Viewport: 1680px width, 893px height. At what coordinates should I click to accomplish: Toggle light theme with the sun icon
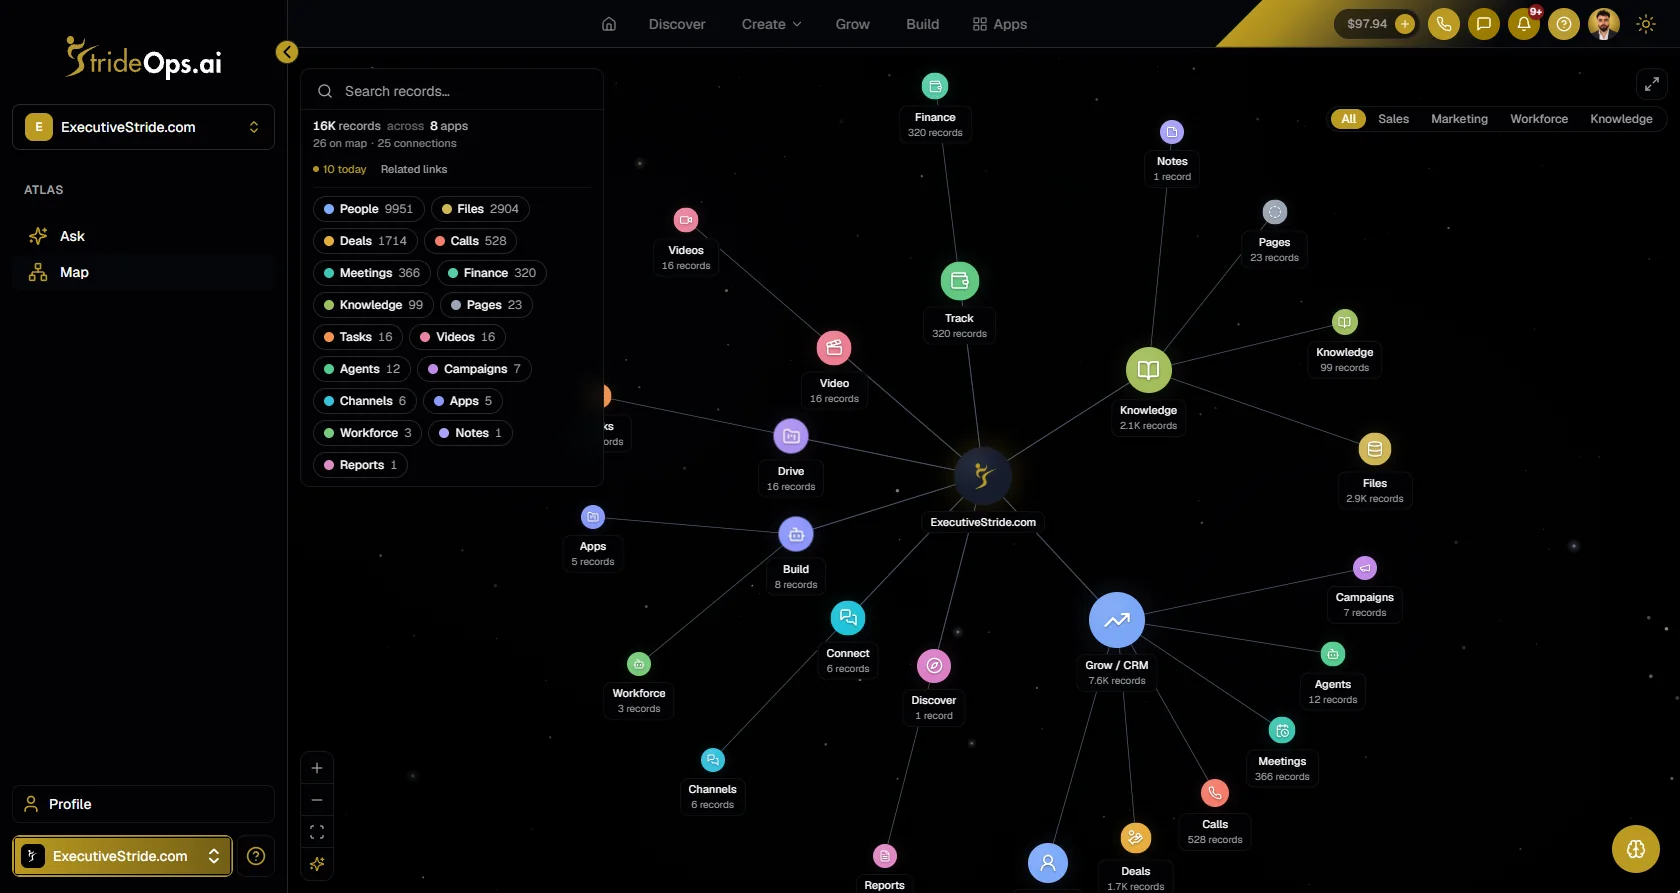pyautogui.click(x=1646, y=24)
